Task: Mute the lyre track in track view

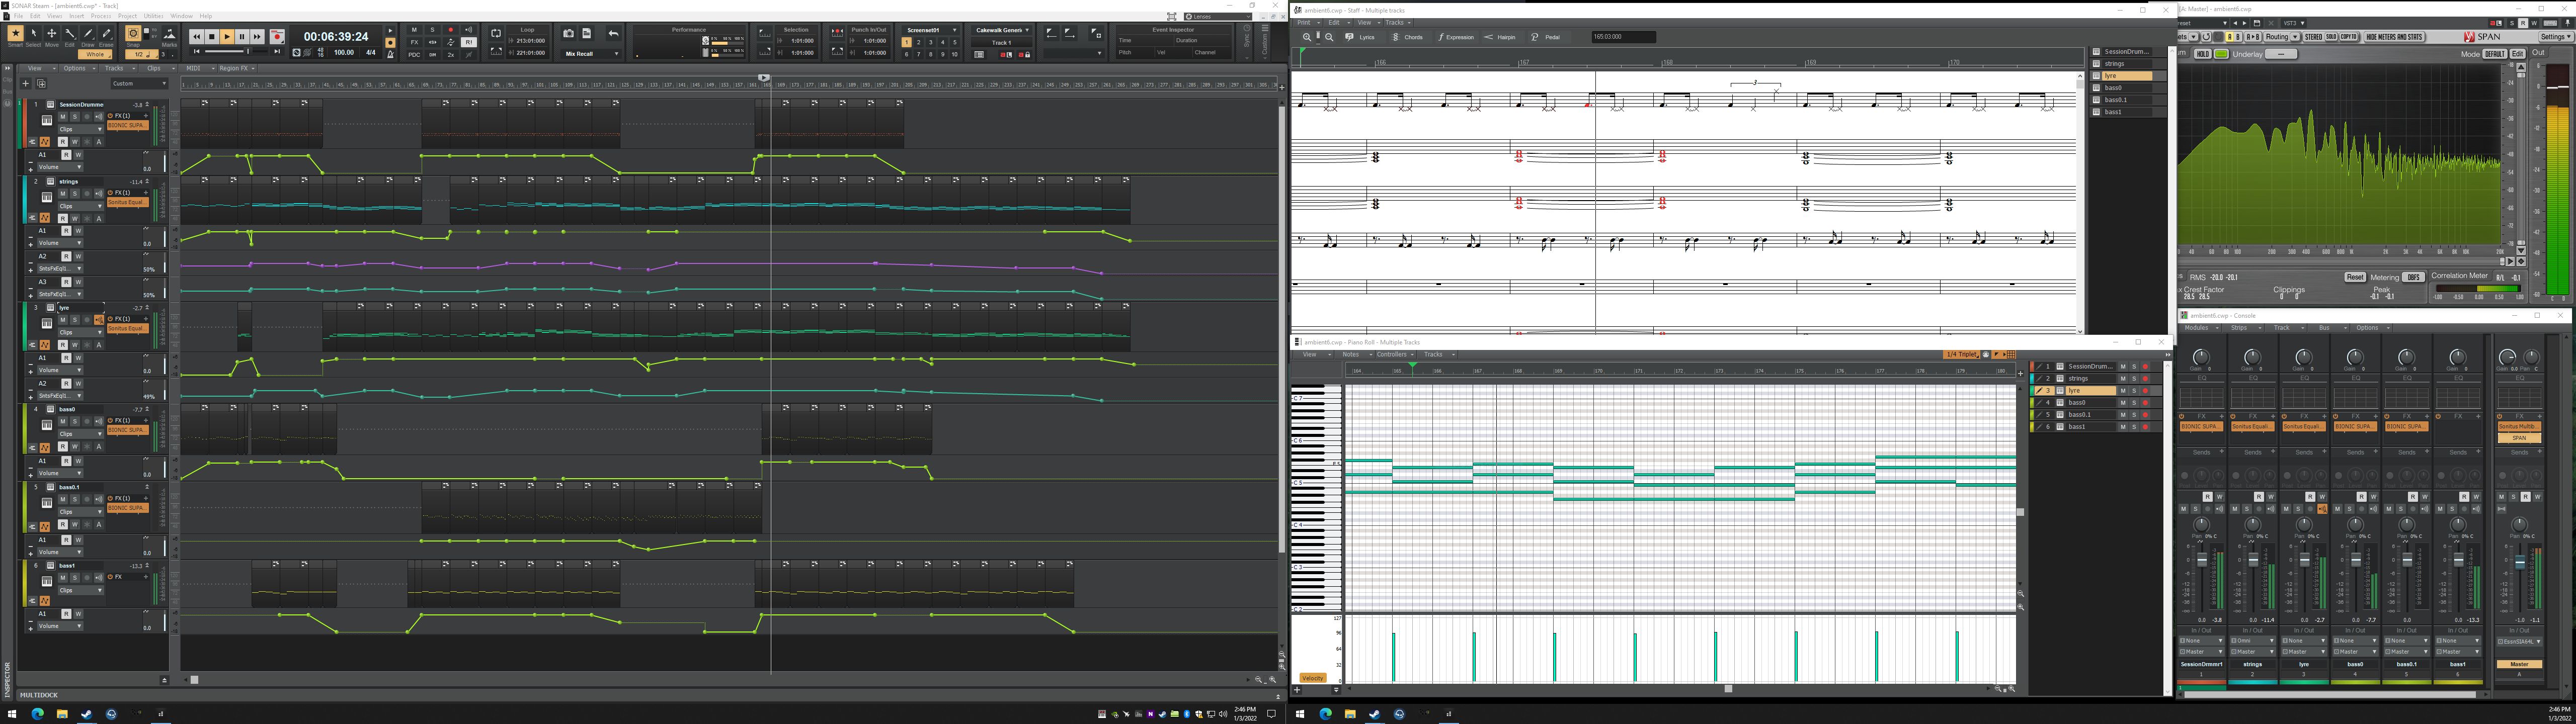Action: click(62, 320)
